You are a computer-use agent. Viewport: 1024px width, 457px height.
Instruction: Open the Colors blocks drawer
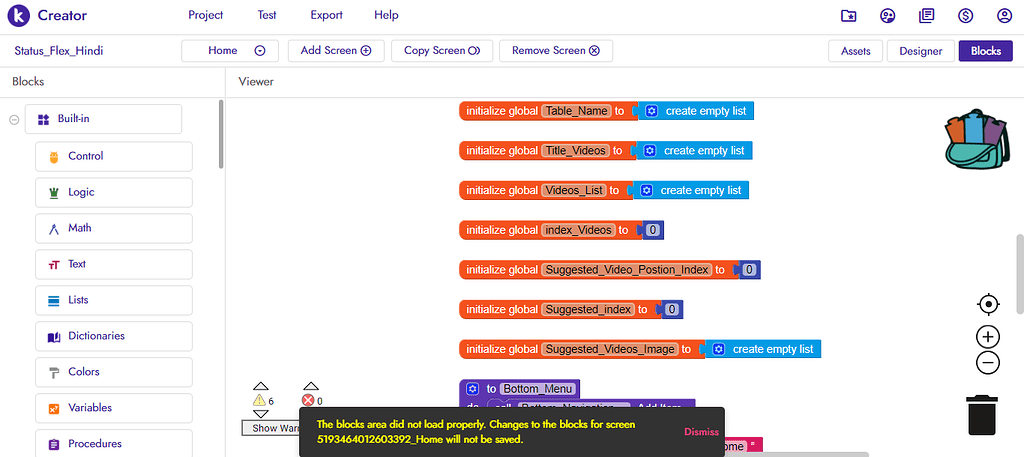(114, 372)
